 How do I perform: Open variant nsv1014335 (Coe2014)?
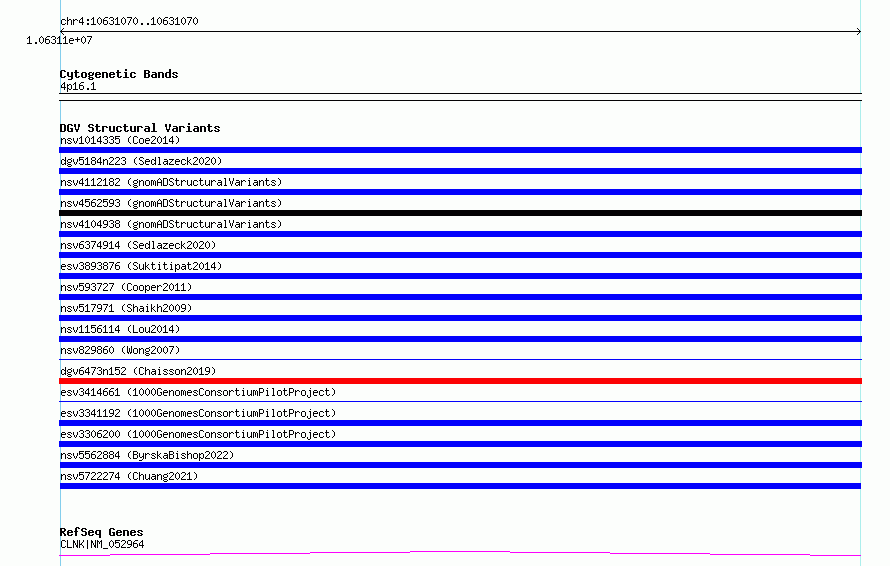(120, 140)
